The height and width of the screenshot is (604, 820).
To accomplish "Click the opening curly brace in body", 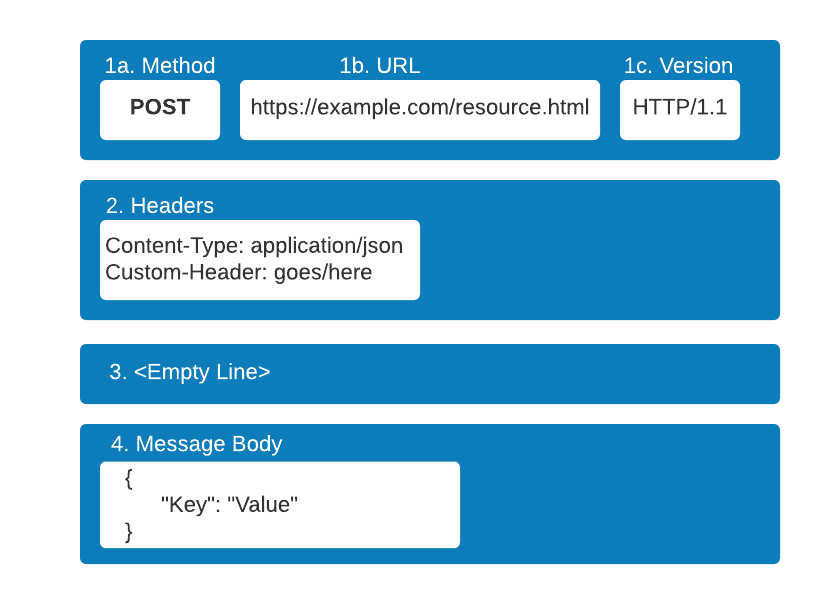I will tap(129, 479).
